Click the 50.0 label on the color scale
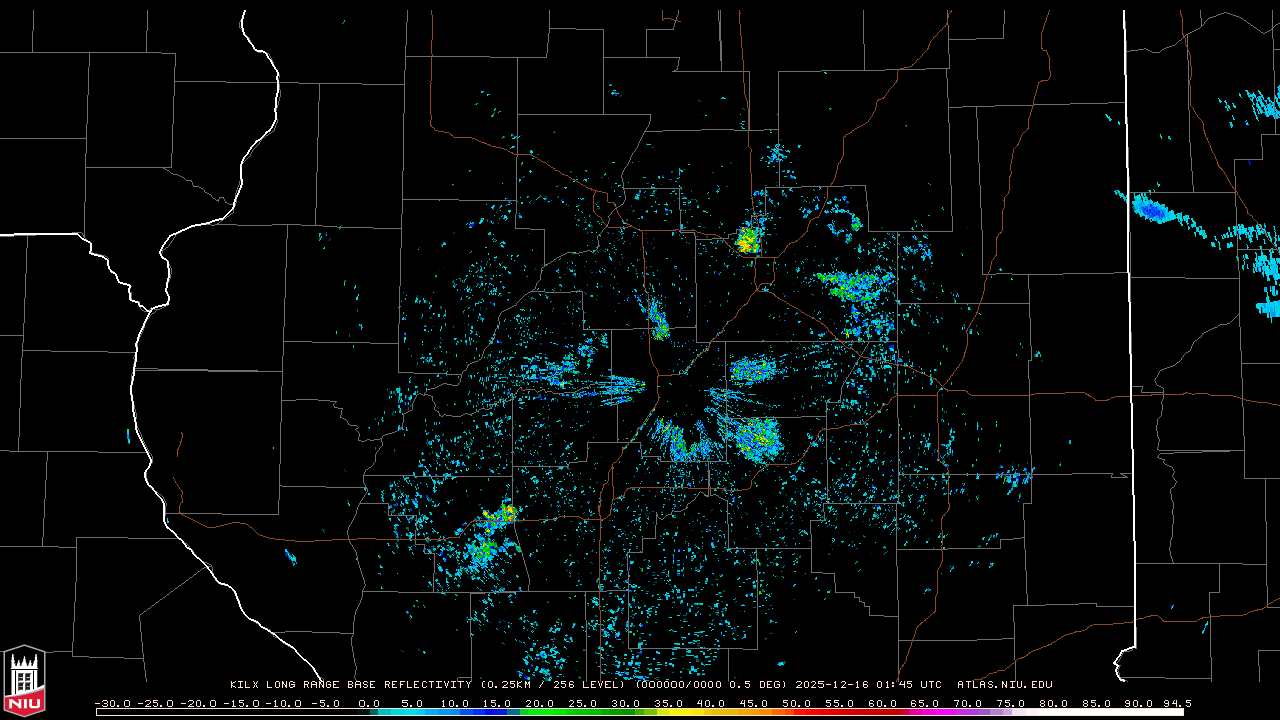Viewport: 1280px width, 720px height. pos(796,703)
